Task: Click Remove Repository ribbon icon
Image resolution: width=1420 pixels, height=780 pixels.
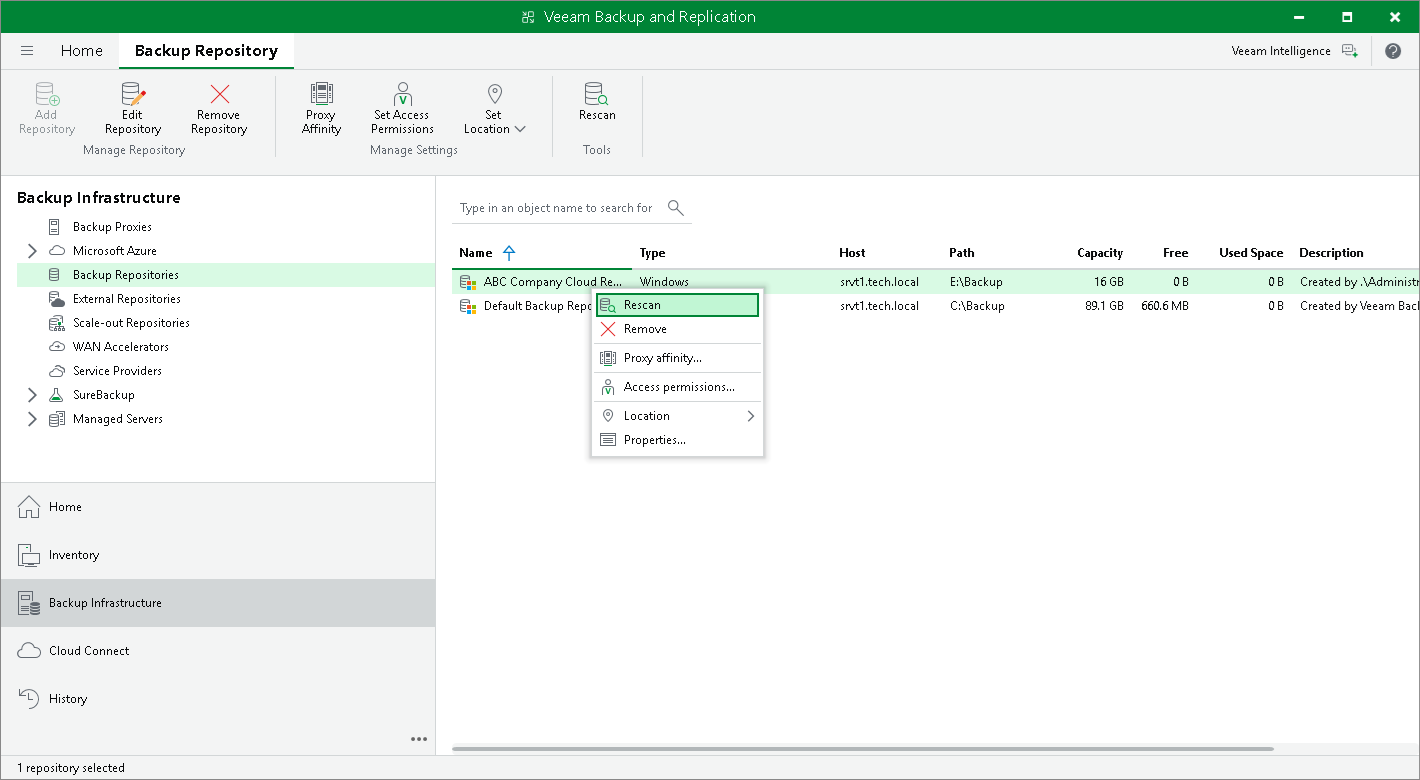Action: [219, 95]
